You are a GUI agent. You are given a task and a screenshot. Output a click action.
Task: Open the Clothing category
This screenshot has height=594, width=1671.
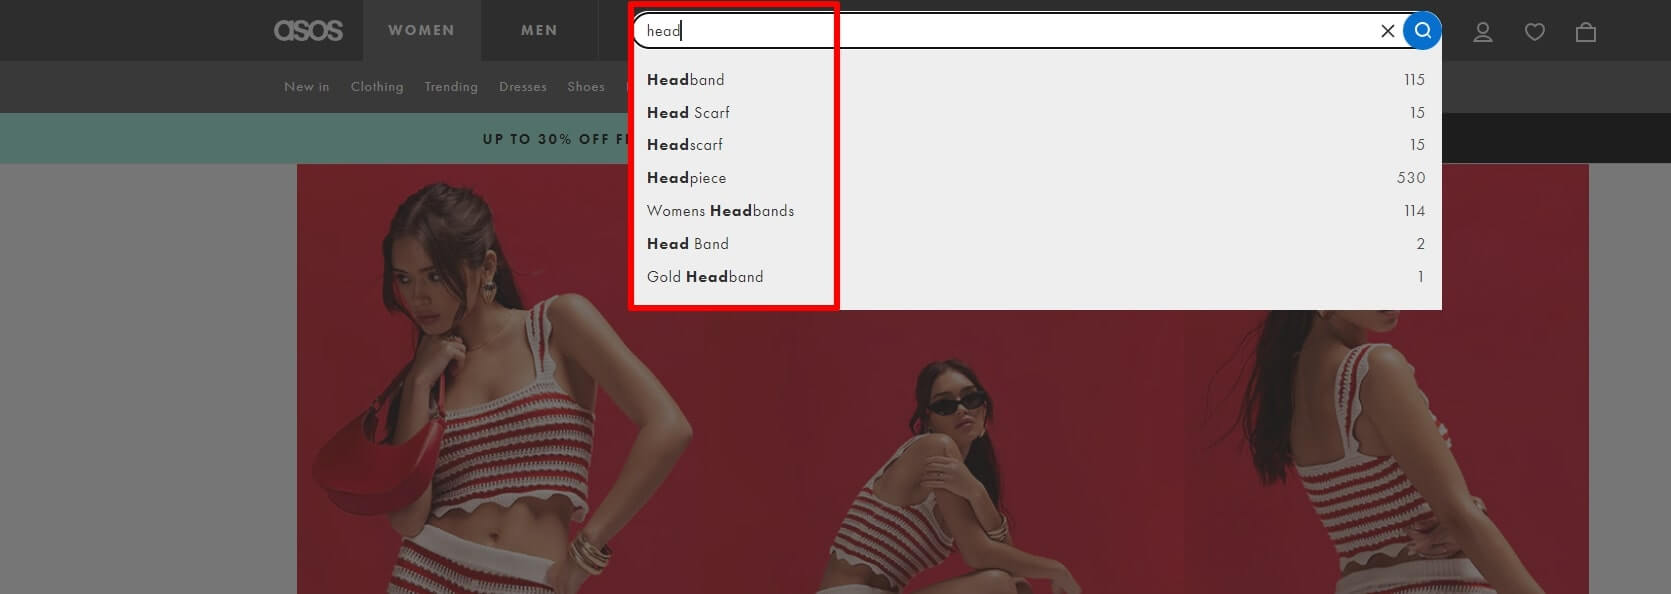click(x=377, y=87)
